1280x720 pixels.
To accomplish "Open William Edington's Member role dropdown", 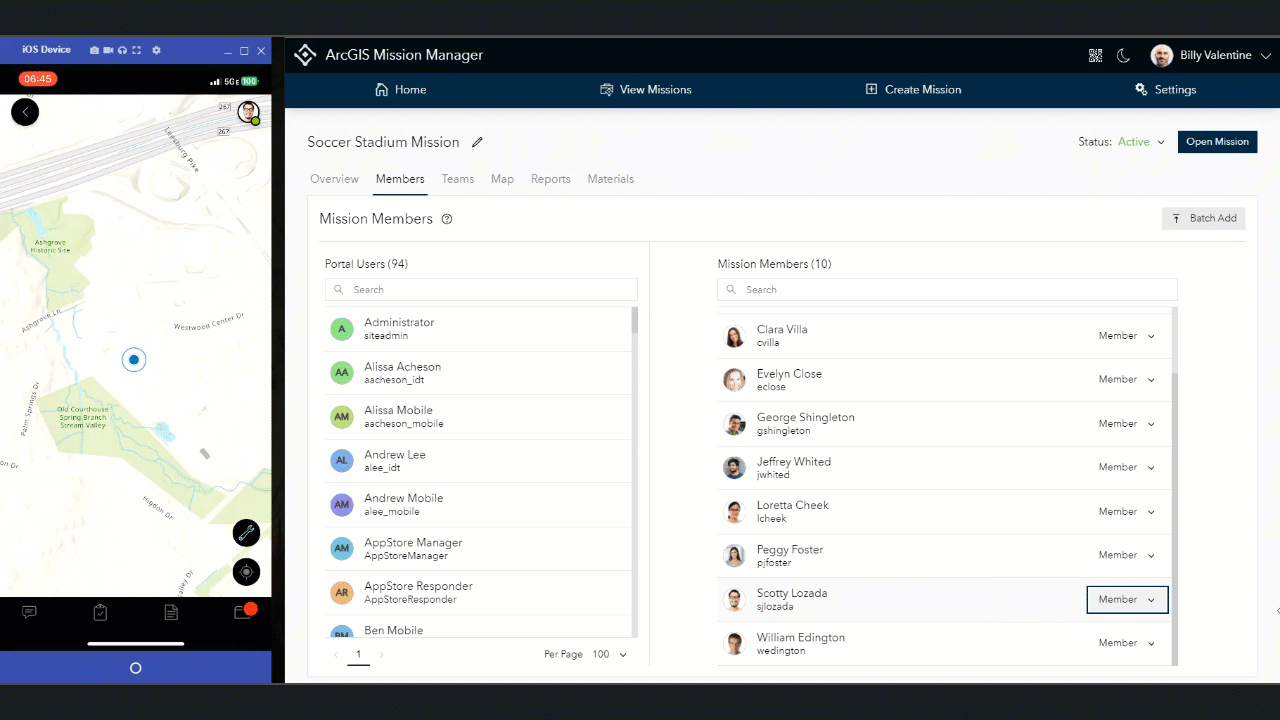I will (x=1127, y=643).
